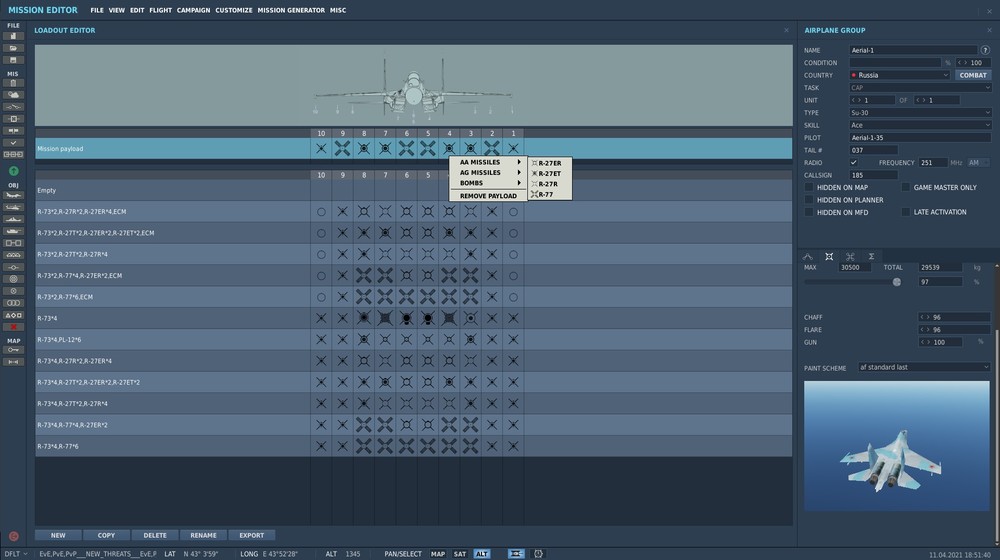
Task: Open the briefing clipboard icon under MIS
Action: tap(13, 83)
